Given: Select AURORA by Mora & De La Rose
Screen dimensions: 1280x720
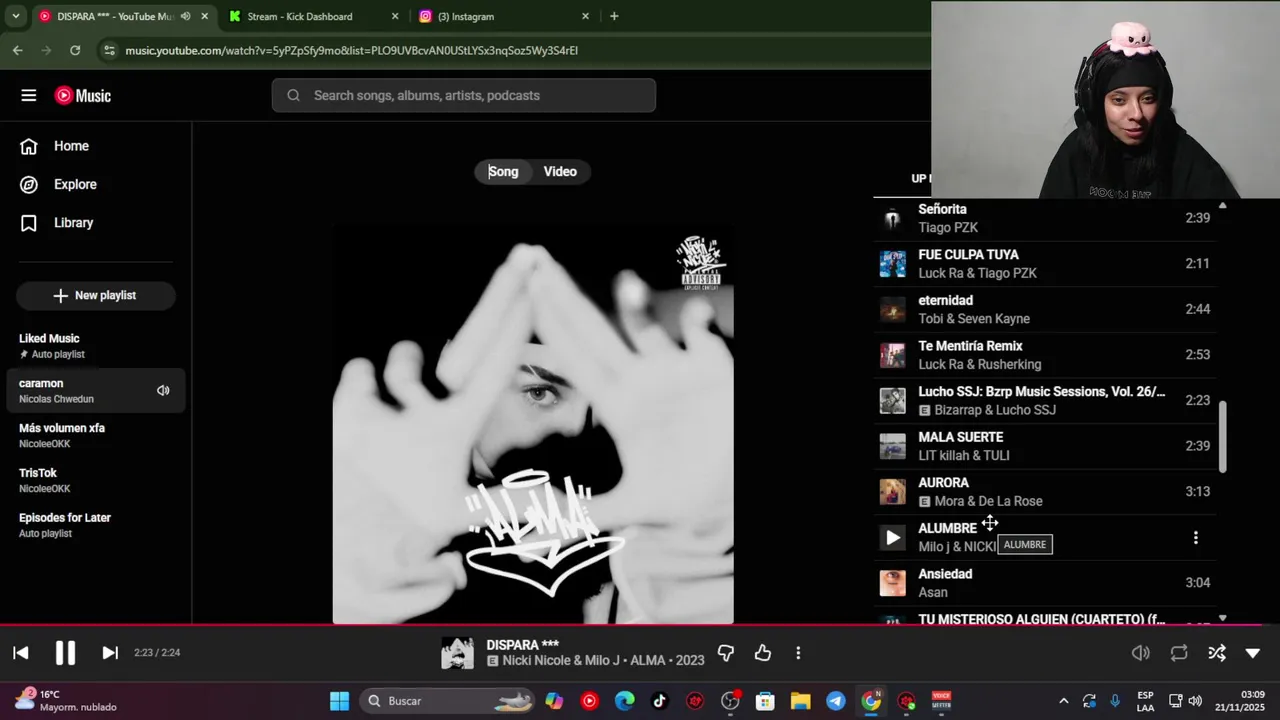Looking at the screenshot, I should click(1045, 492).
